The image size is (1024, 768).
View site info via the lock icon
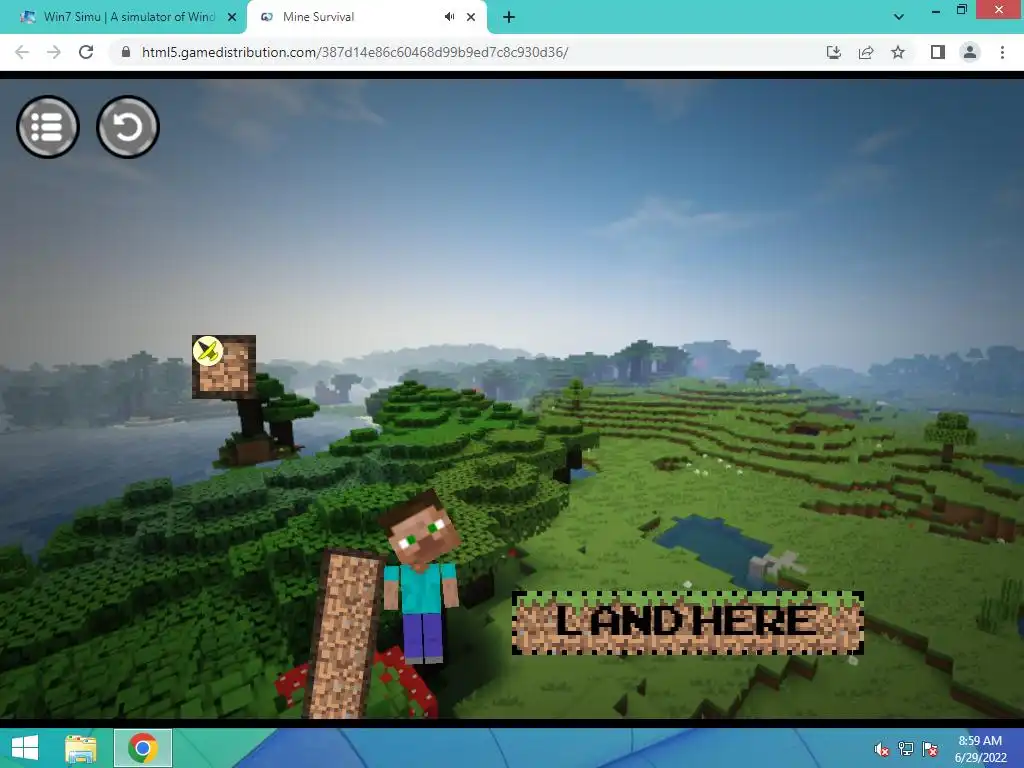click(126, 52)
